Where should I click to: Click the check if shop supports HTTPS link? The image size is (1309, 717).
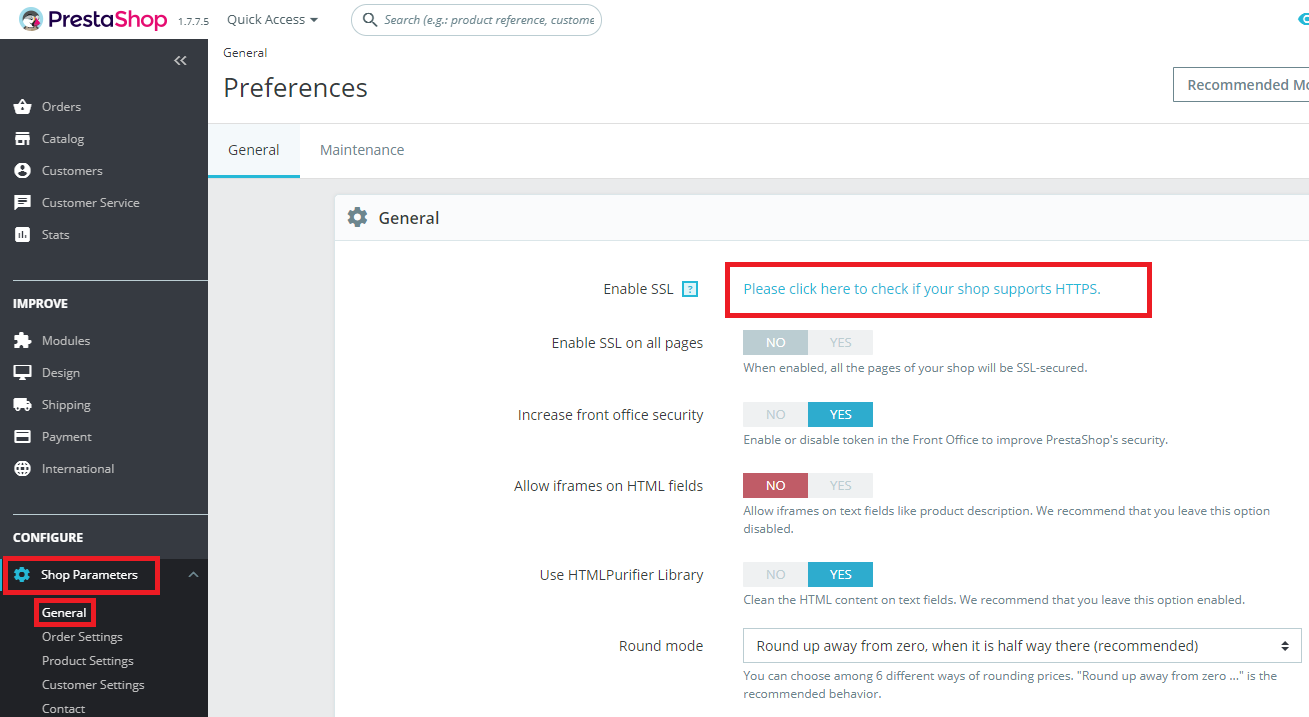[x=921, y=289]
